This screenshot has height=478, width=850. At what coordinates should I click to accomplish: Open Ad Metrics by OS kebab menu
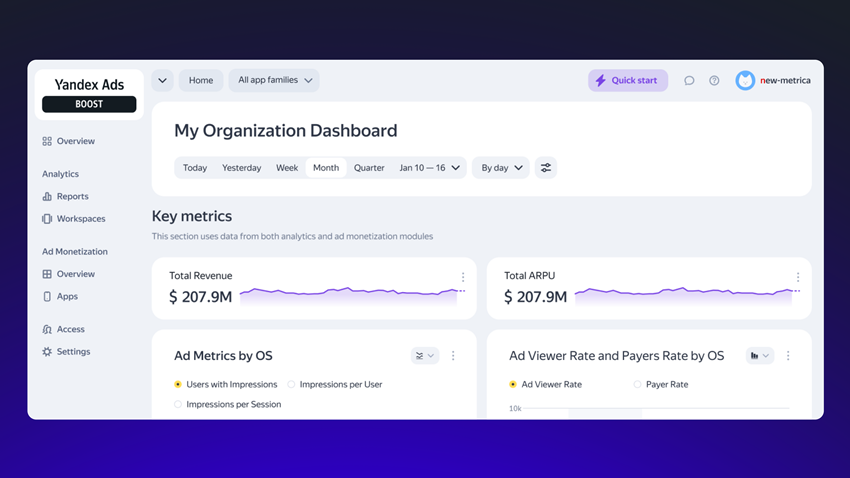tap(453, 356)
